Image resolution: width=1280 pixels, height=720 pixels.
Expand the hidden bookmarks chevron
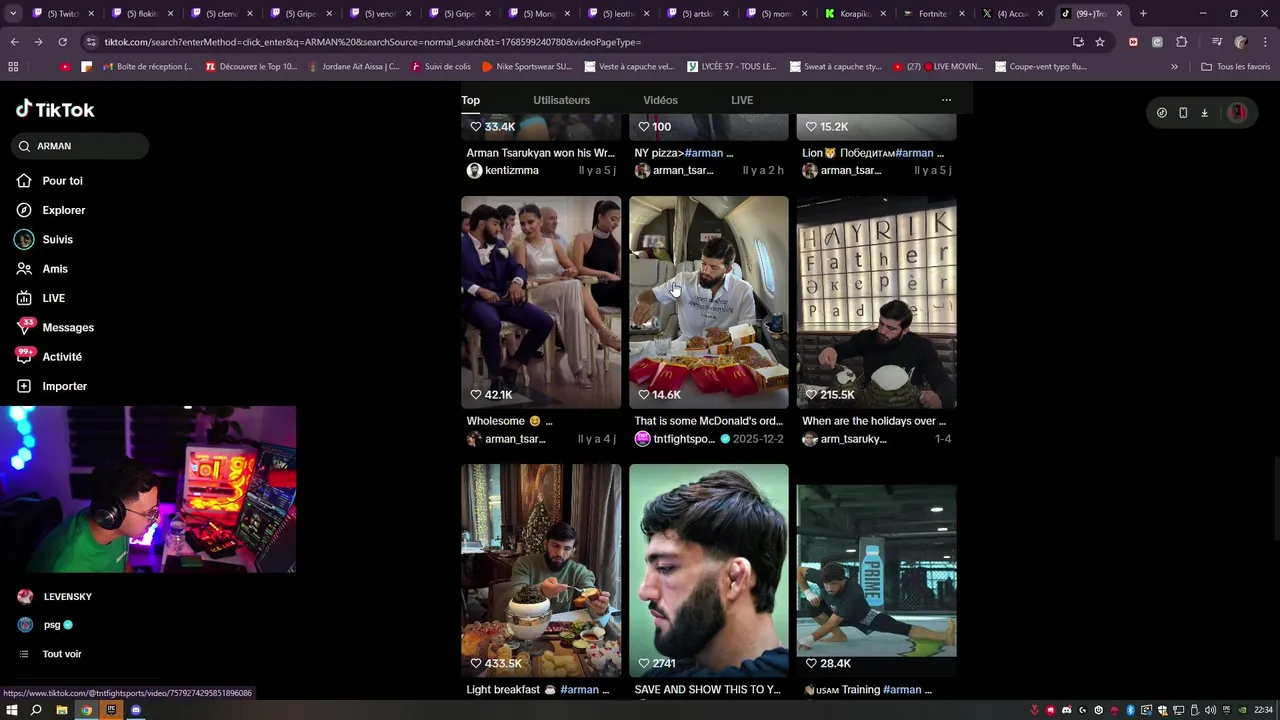[1174, 66]
